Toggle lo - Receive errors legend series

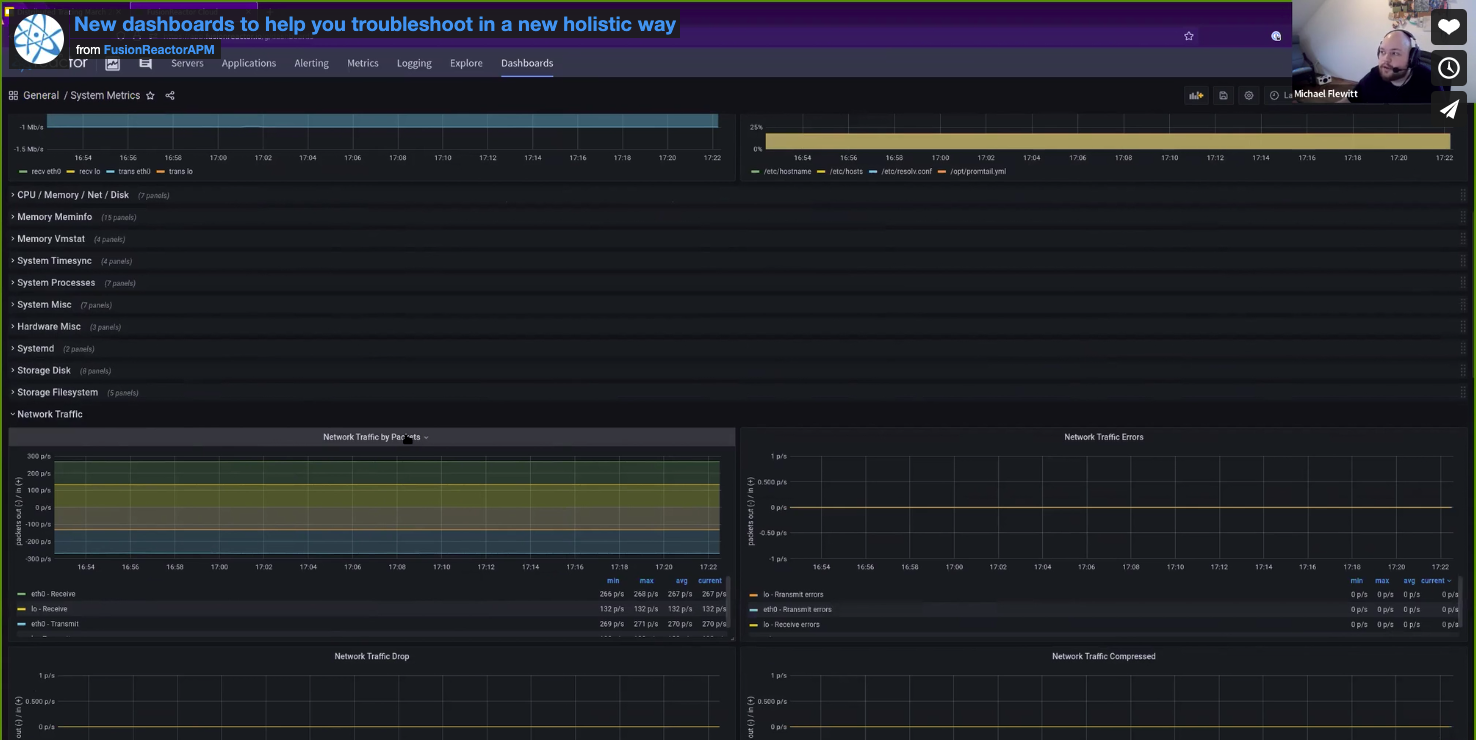point(791,624)
